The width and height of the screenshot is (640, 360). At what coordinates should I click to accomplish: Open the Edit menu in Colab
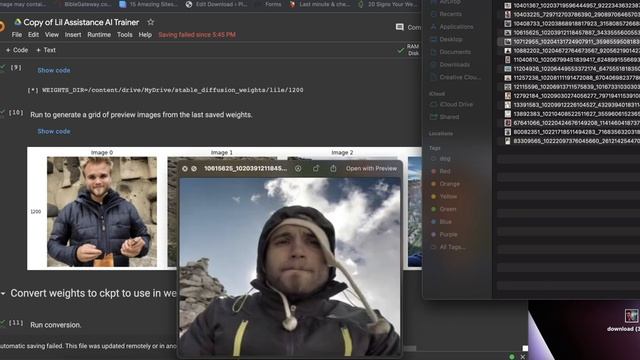33,35
